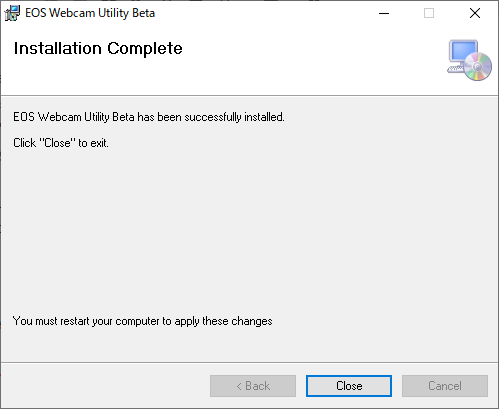Screen dimensions: 499x409
Task: Click the "Installation Complete" heading
Action: [x=98, y=49]
